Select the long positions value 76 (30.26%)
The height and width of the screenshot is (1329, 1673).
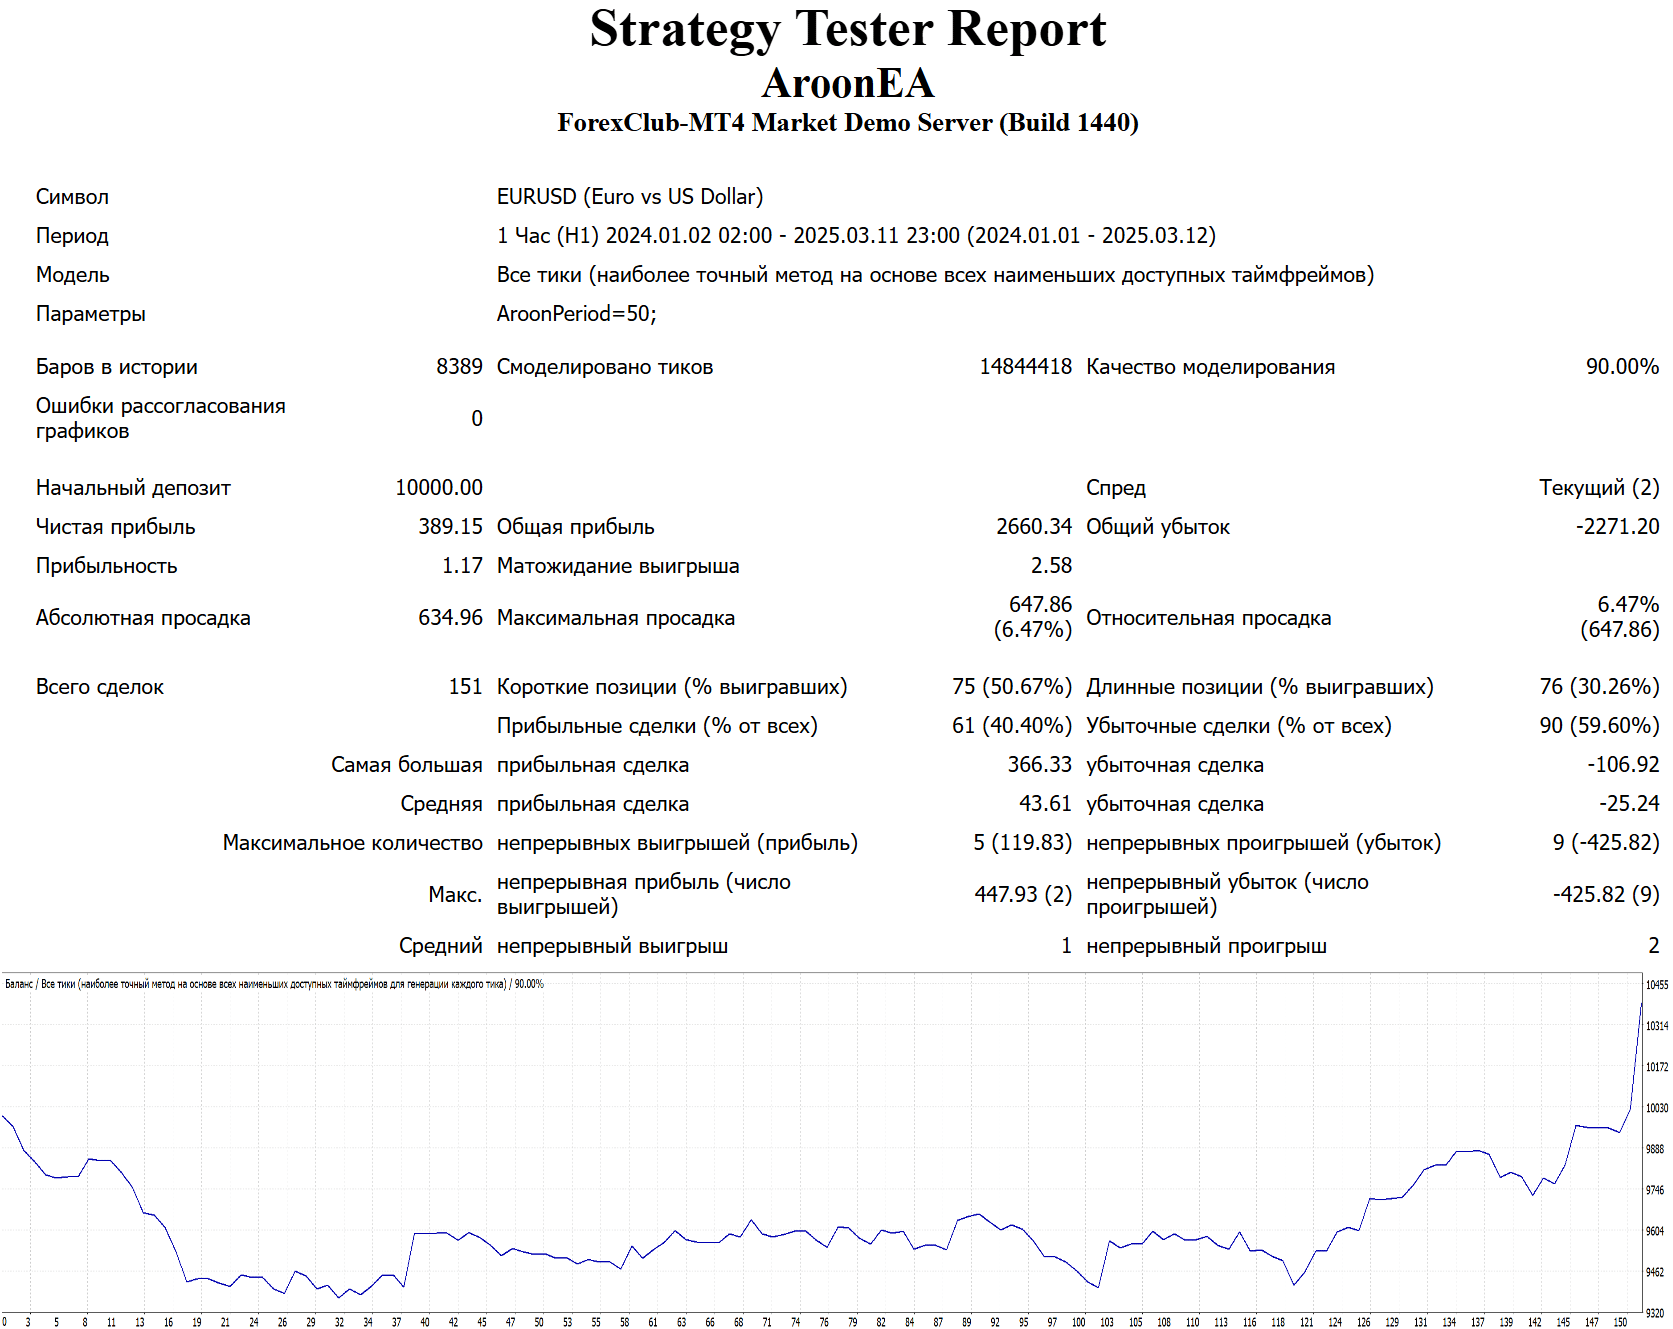click(1598, 687)
